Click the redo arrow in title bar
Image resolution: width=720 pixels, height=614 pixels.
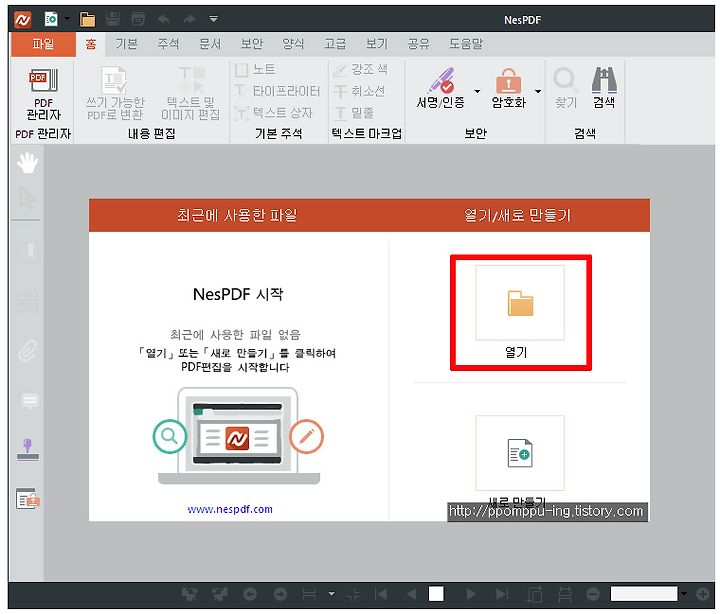pos(189,19)
